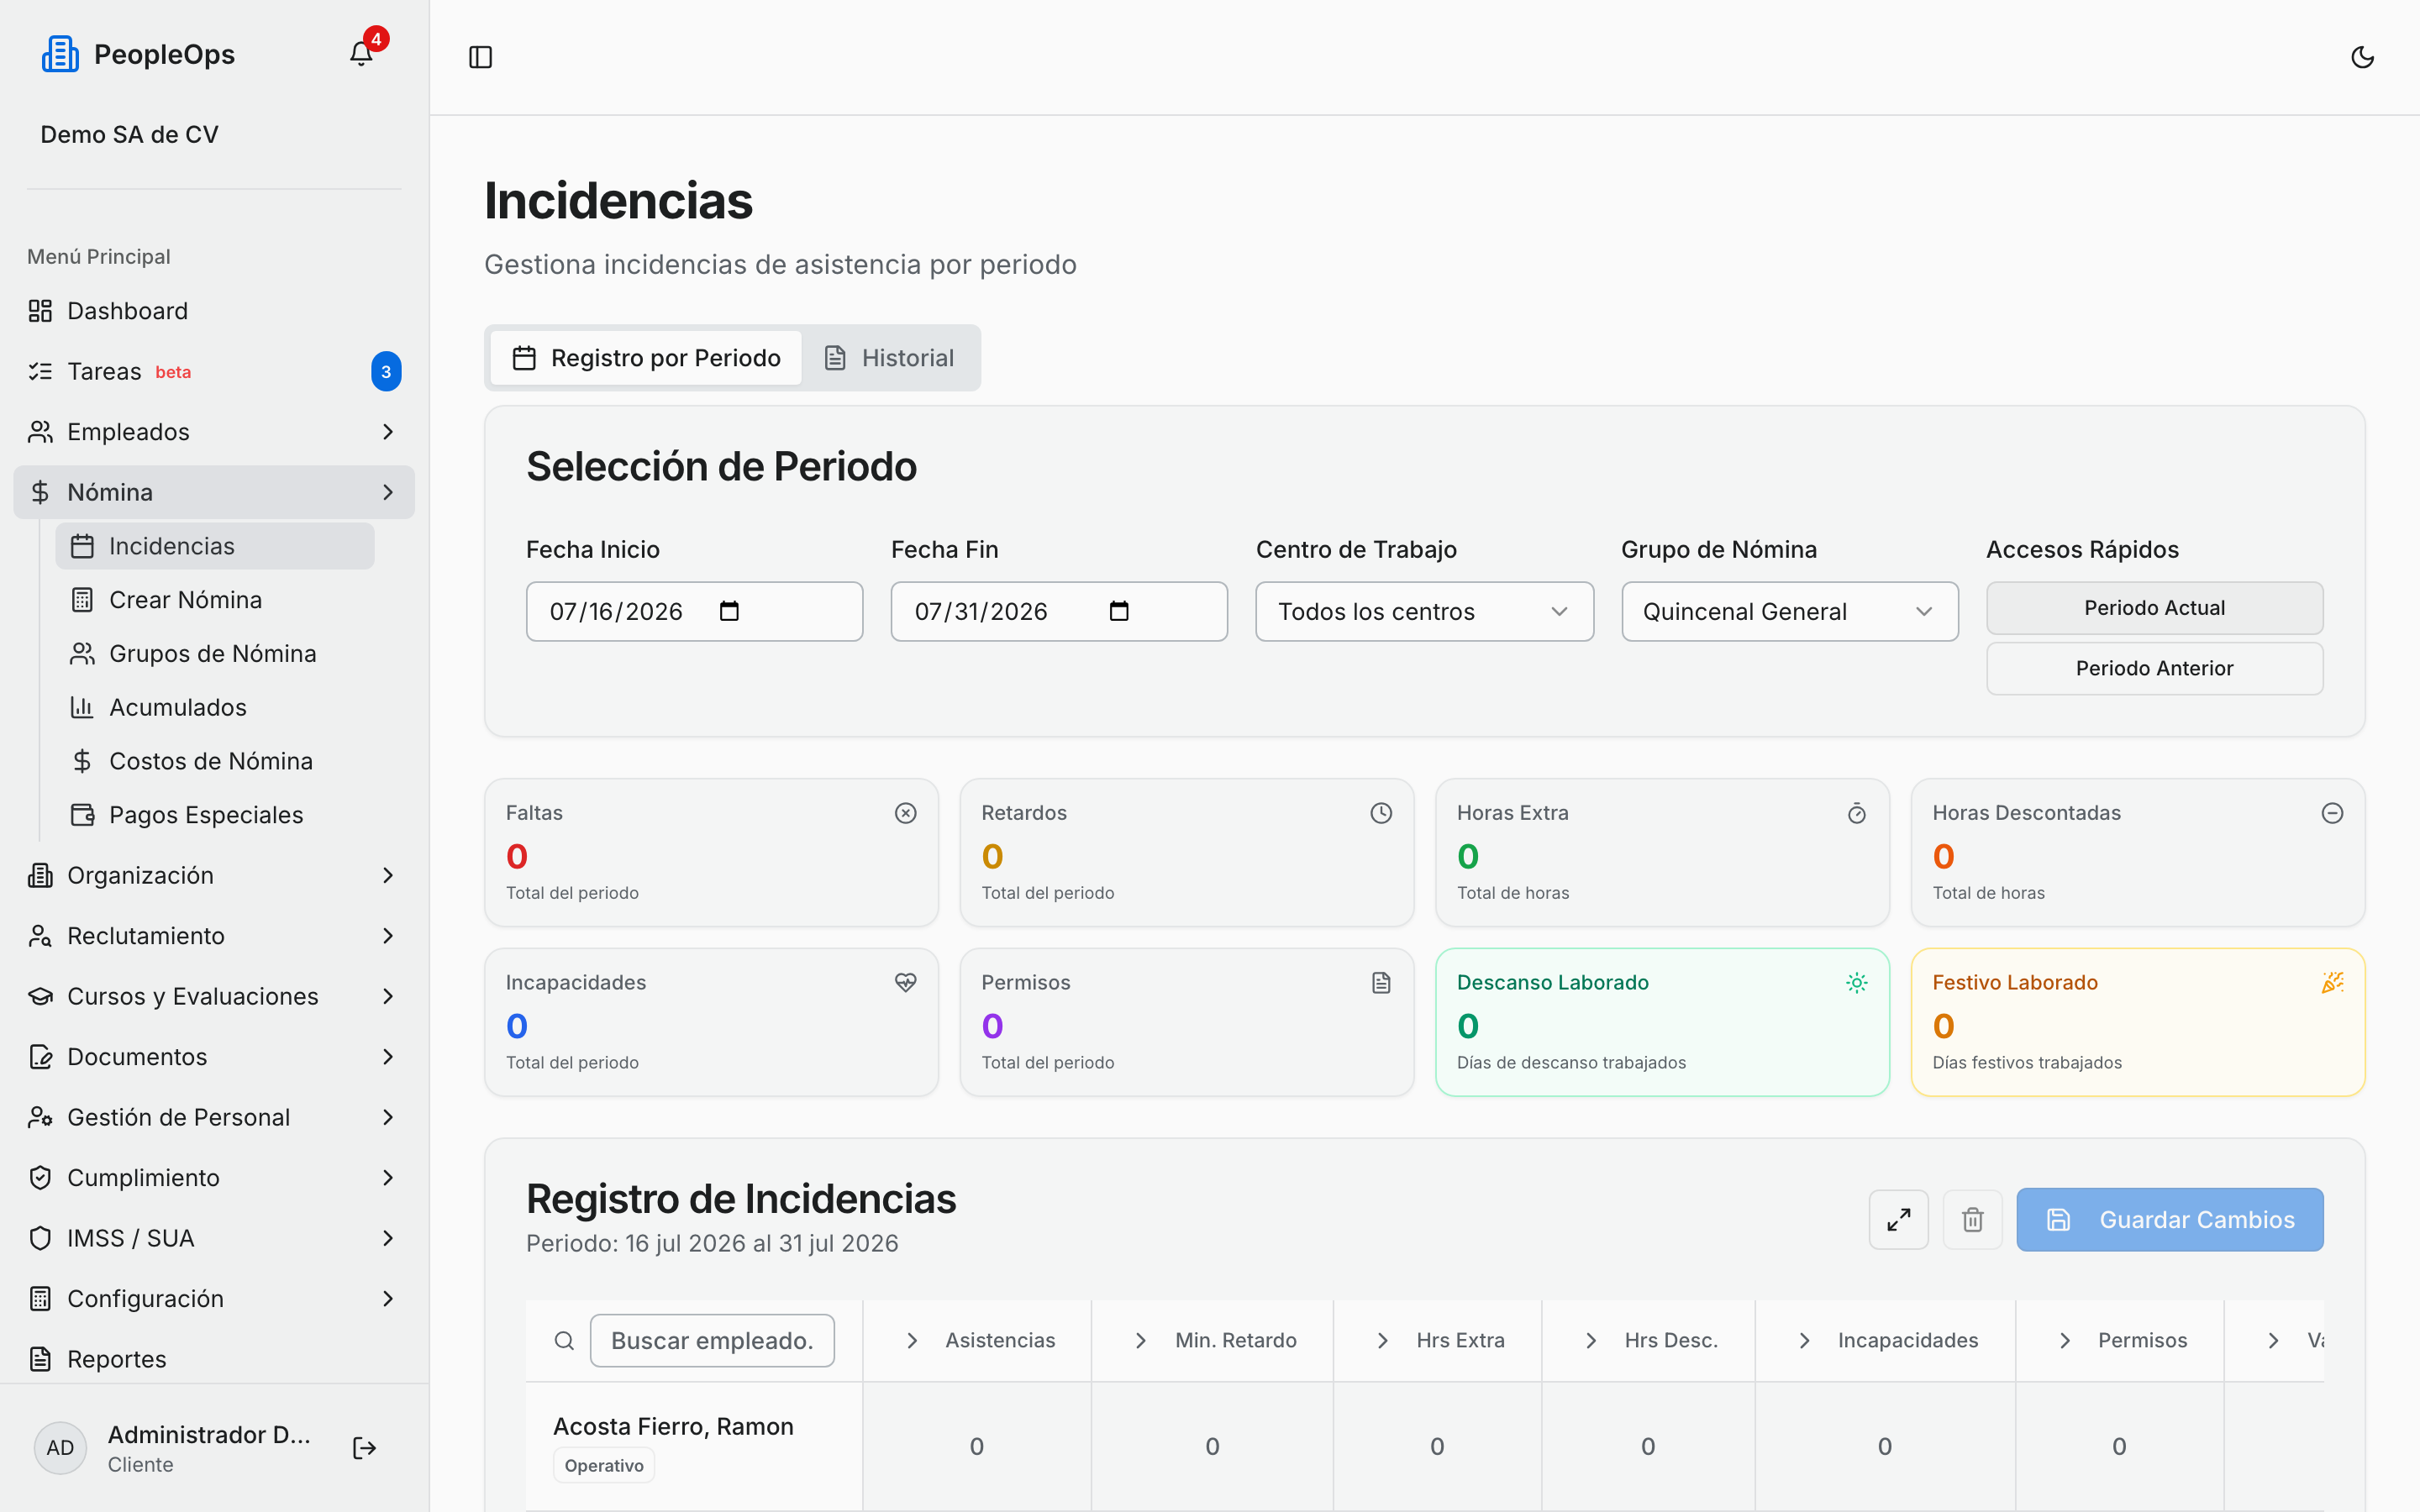Expand the Permisos column header
The width and height of the screenshot is (2420, 1512).
2121,1340
